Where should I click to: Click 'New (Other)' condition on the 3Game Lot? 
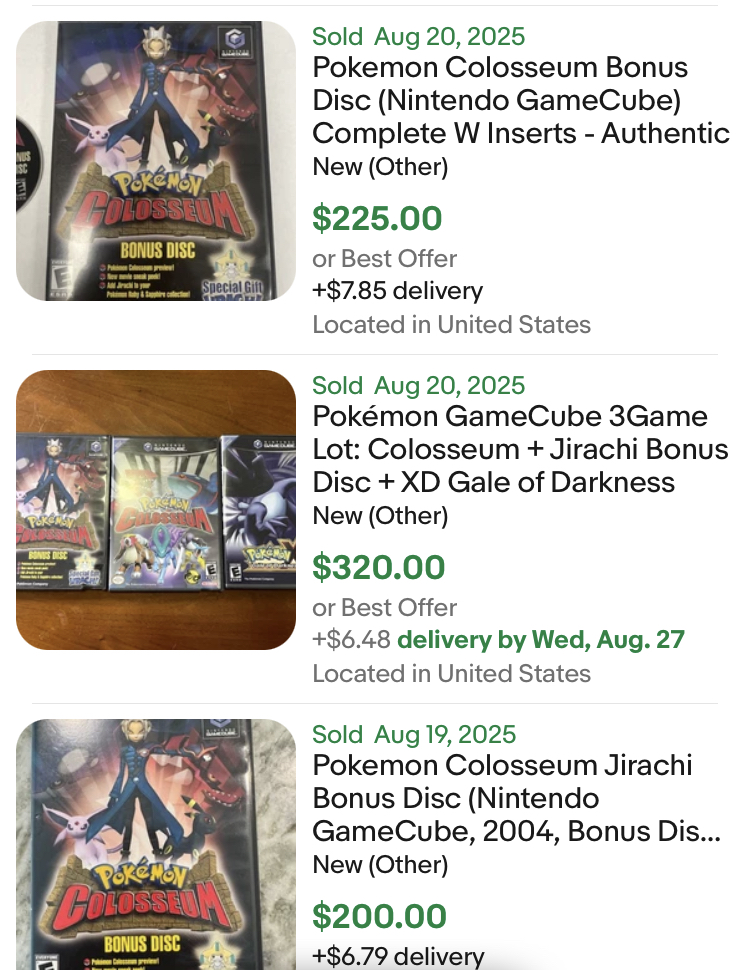pyautogui.click(x=381, y=515)
